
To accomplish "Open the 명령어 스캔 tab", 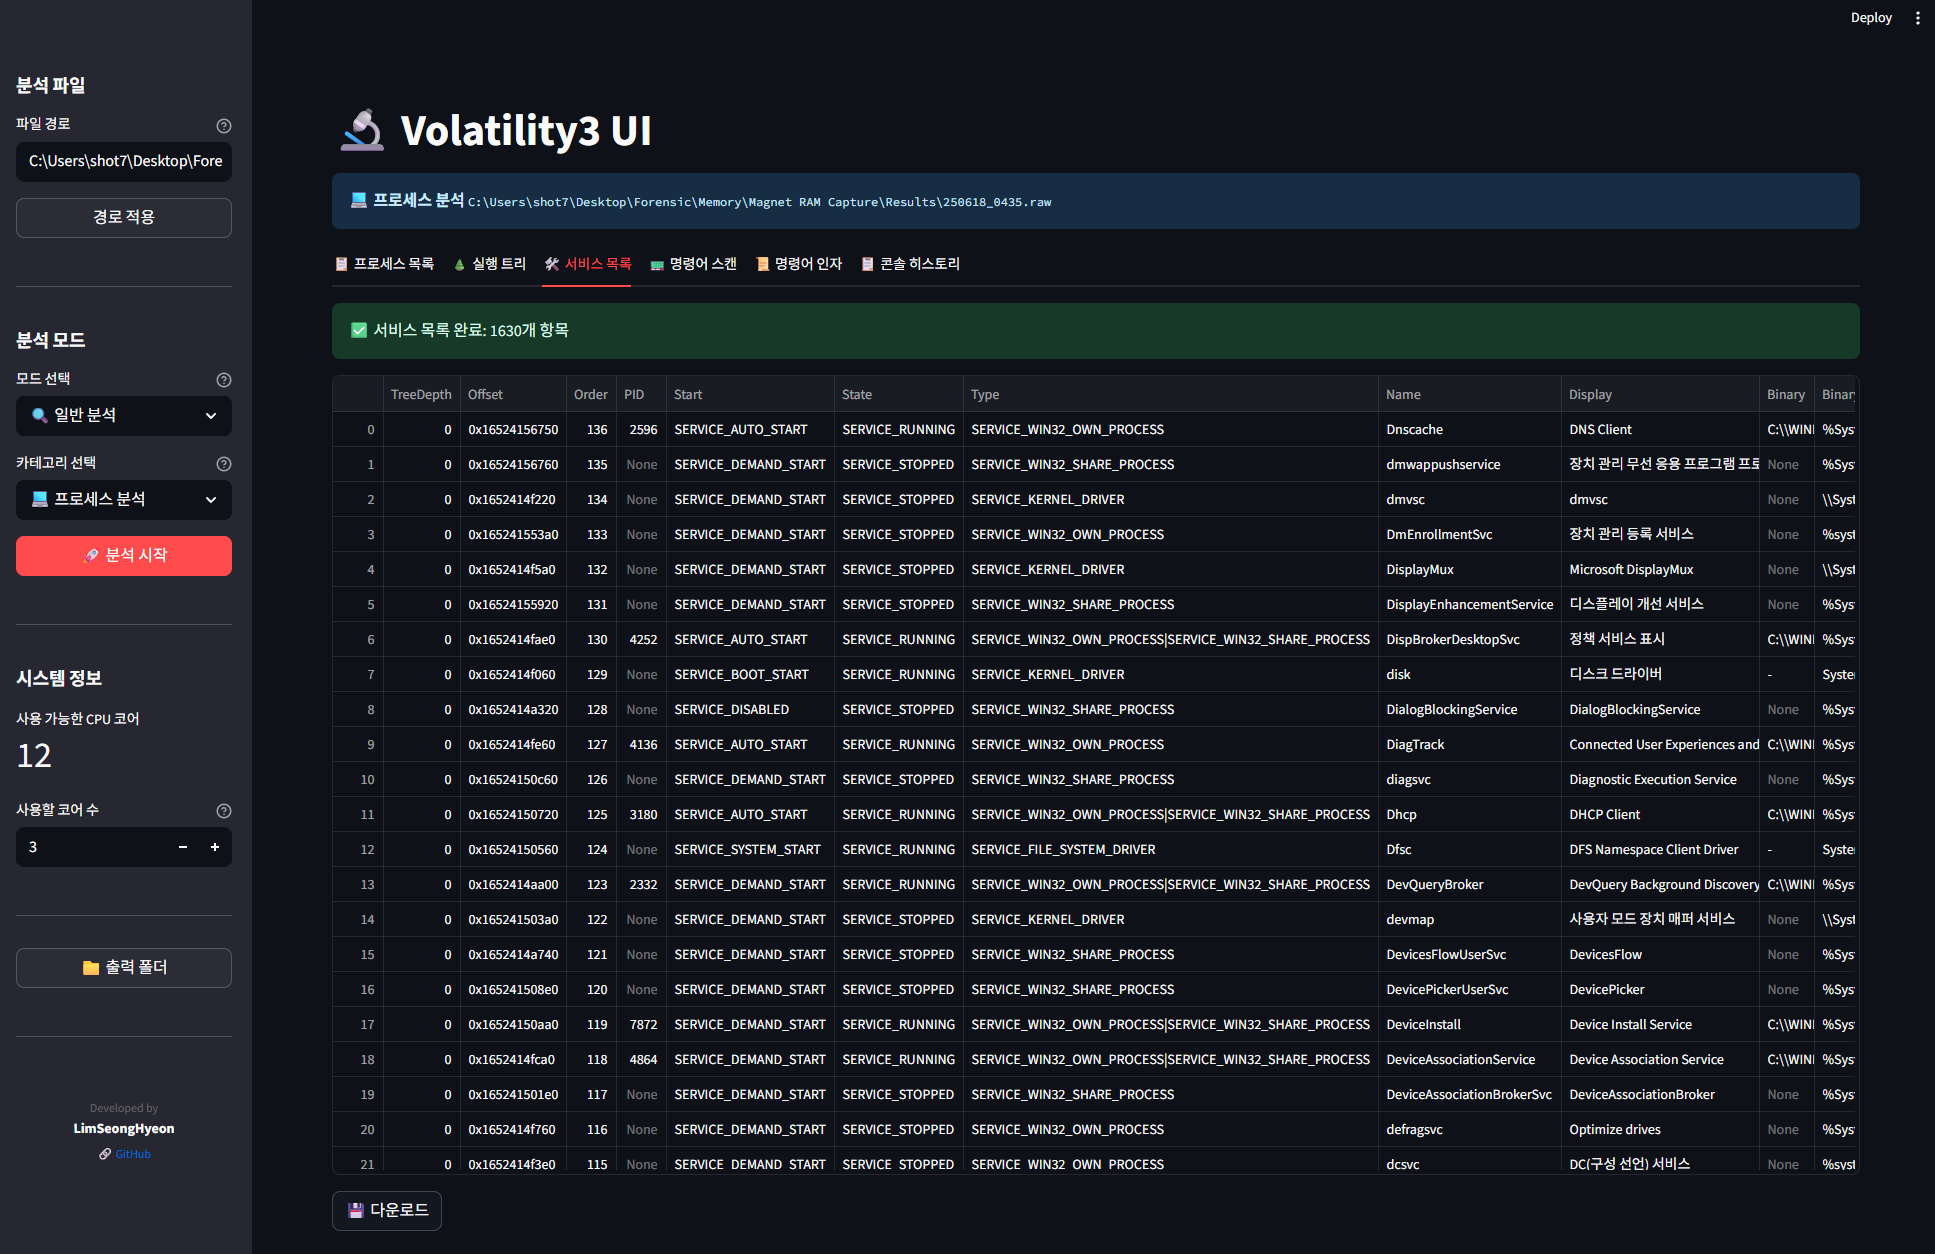I will [693, 264].
